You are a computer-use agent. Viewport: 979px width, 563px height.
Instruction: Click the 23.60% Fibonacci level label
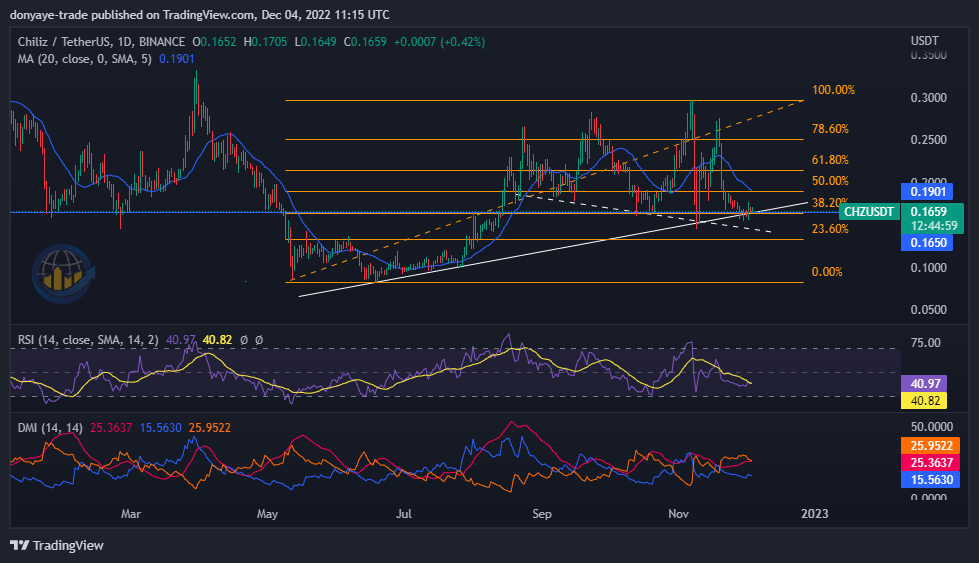830,229
